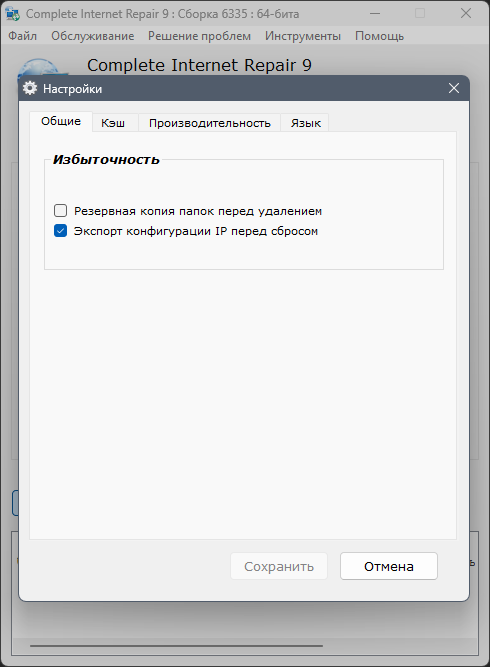Close the Настройки dialog with the X
The height and width of the screenshot is (667, 490).
click(x=454, y=88)
